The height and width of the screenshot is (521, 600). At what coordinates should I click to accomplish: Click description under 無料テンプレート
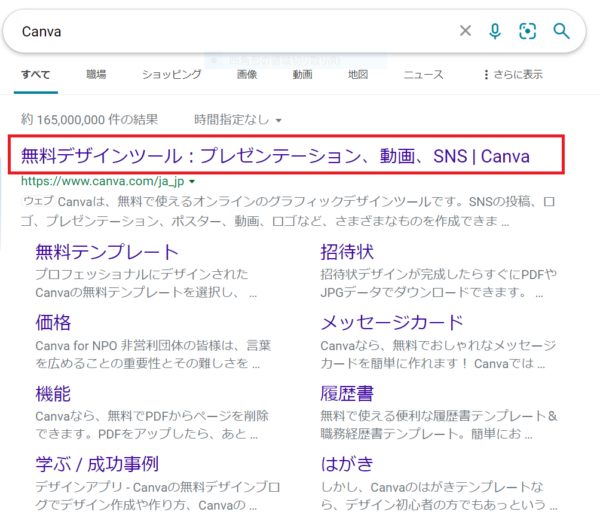tap(146, 283)
